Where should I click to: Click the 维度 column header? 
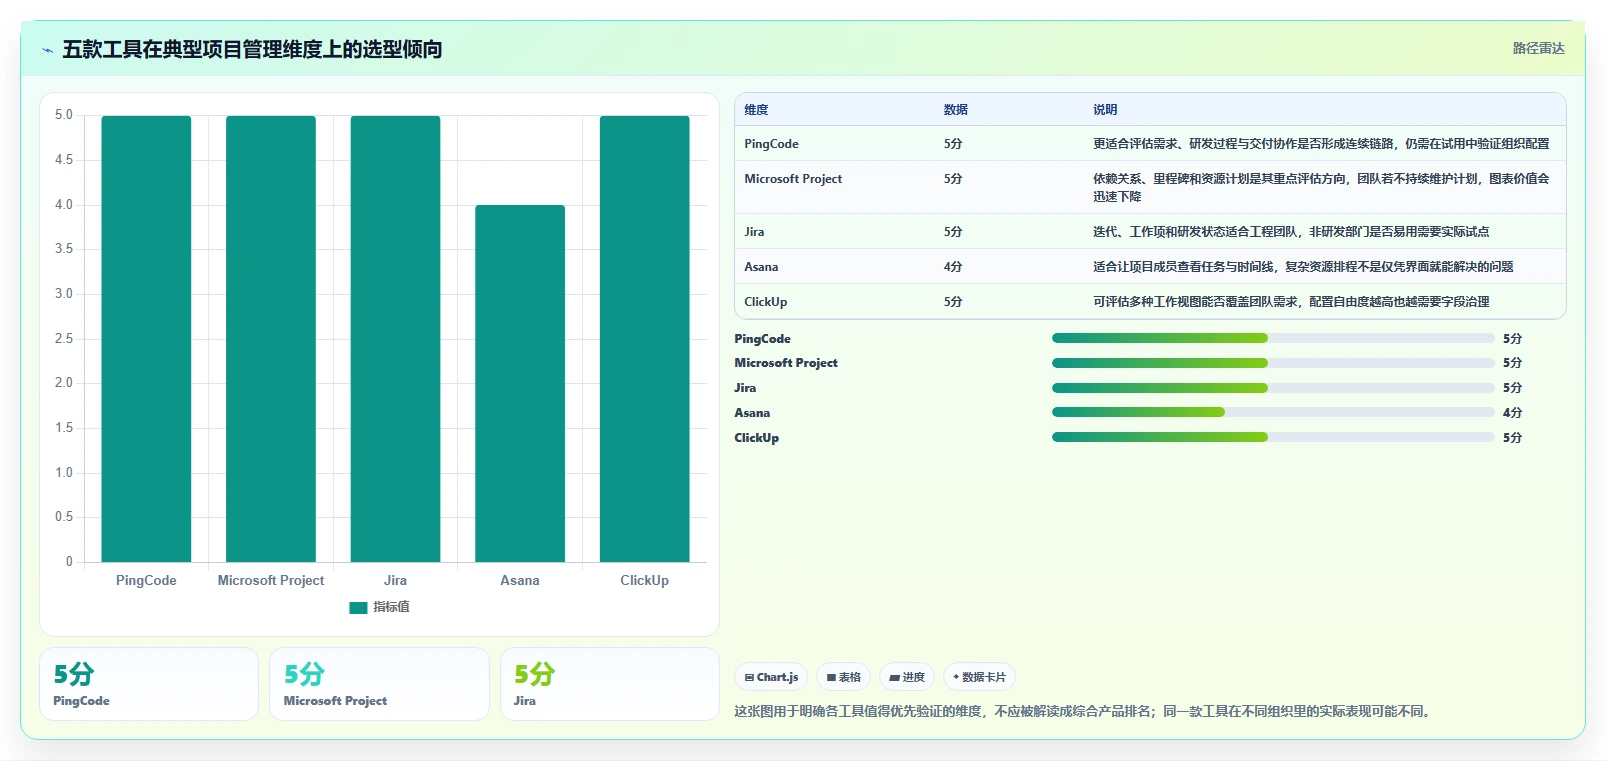(x=756, y=110)
